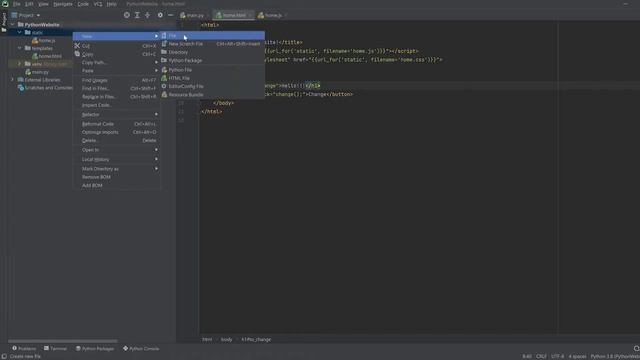Click the locate/select opened file target icon
This screenshot has width=640, height=360.
tap(127, 15)
